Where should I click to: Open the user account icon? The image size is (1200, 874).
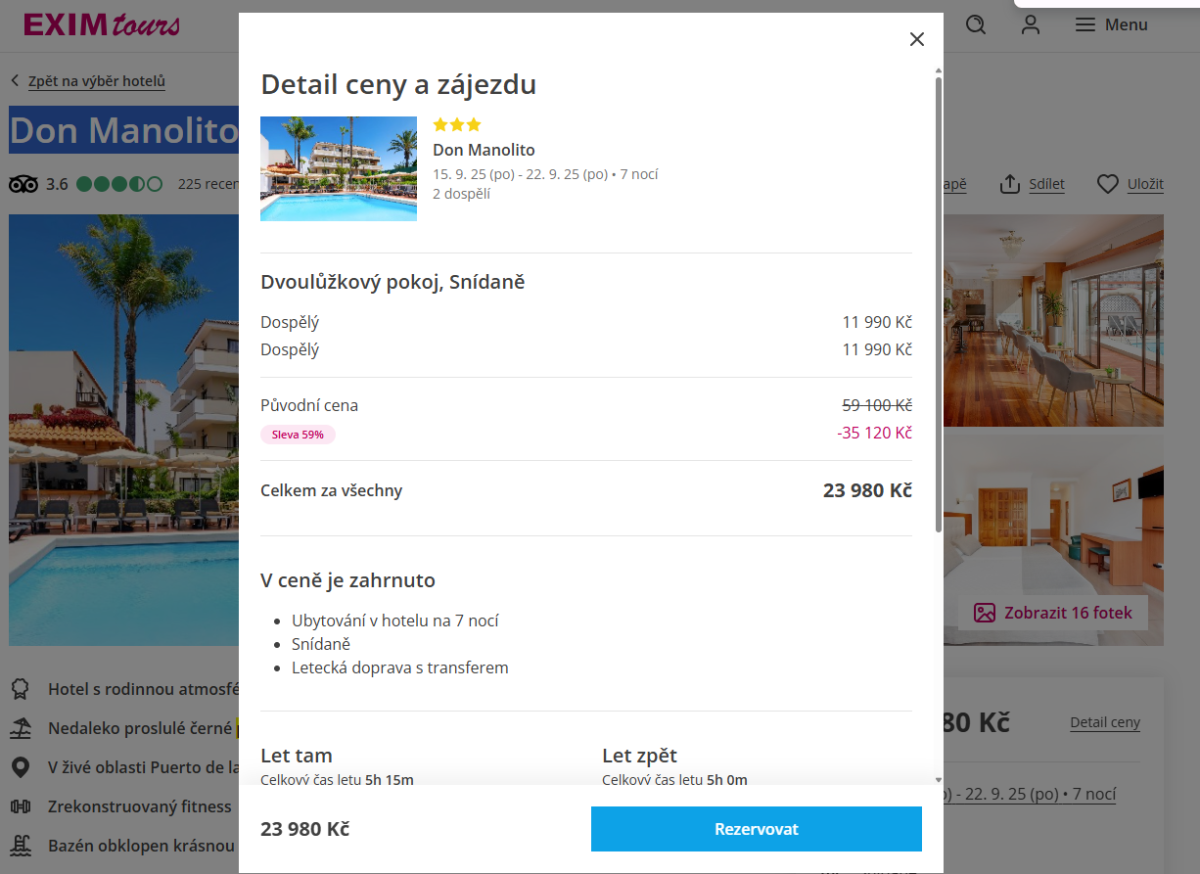pyautogui.click(x=1030, y=25)
